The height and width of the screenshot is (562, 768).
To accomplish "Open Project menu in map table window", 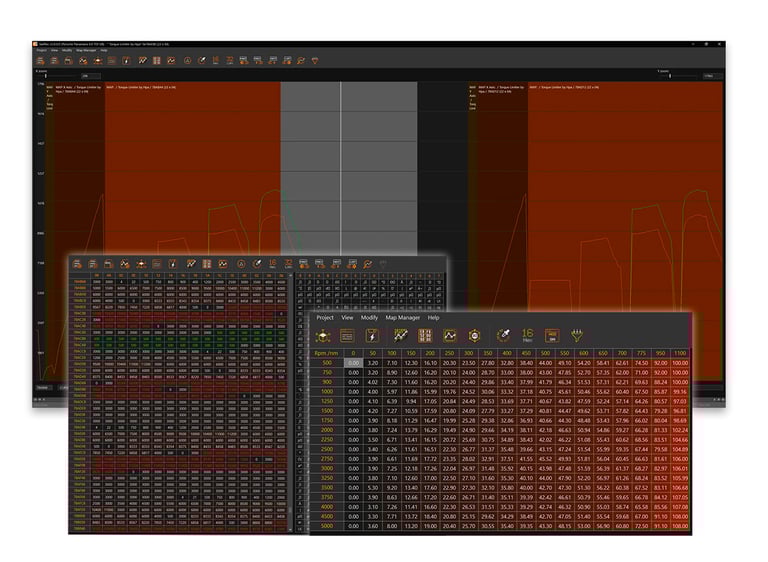I will point(325,318).
